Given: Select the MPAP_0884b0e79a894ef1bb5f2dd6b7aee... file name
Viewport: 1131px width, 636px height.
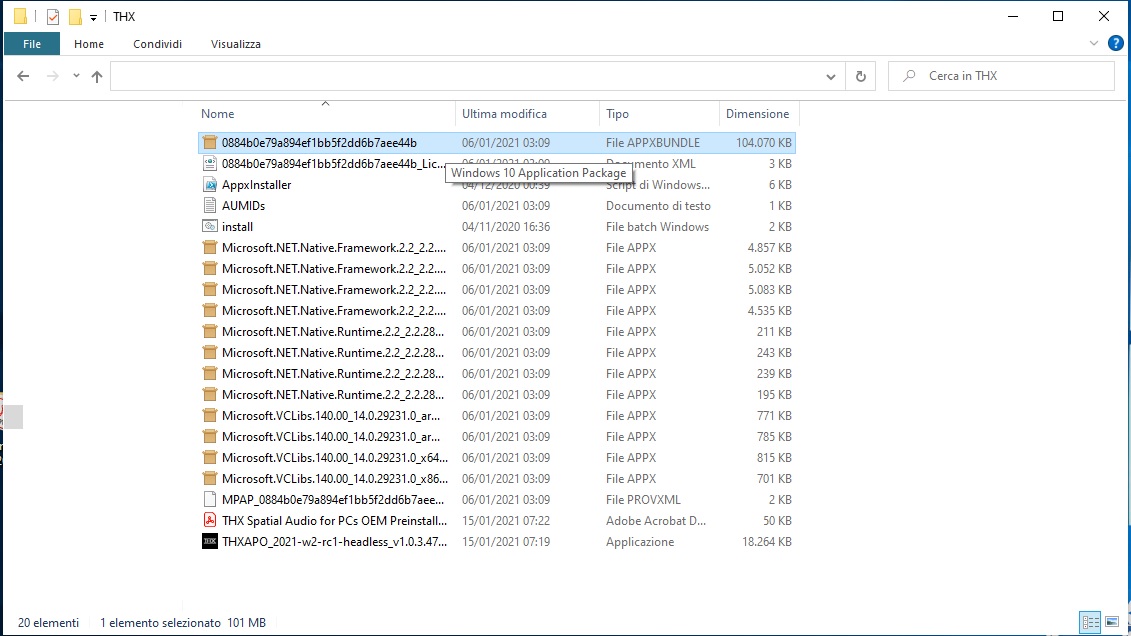Looking at the screenshot, I should coord(333,499).
